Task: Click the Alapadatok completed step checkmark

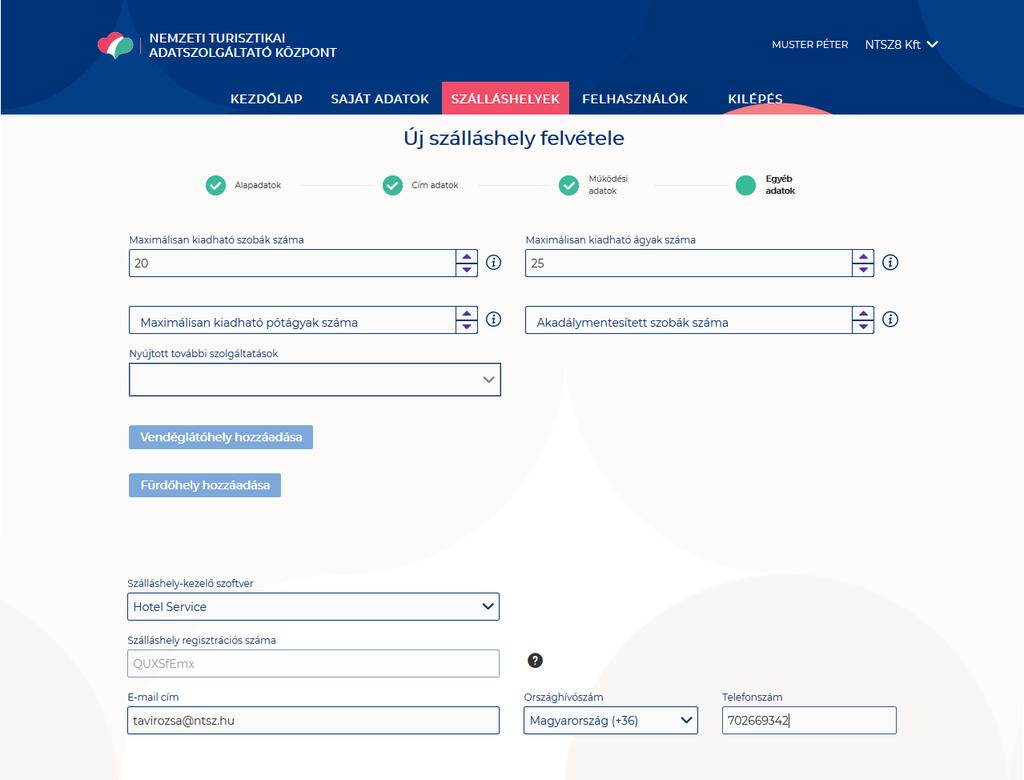Action: click(x=216, y=186)
